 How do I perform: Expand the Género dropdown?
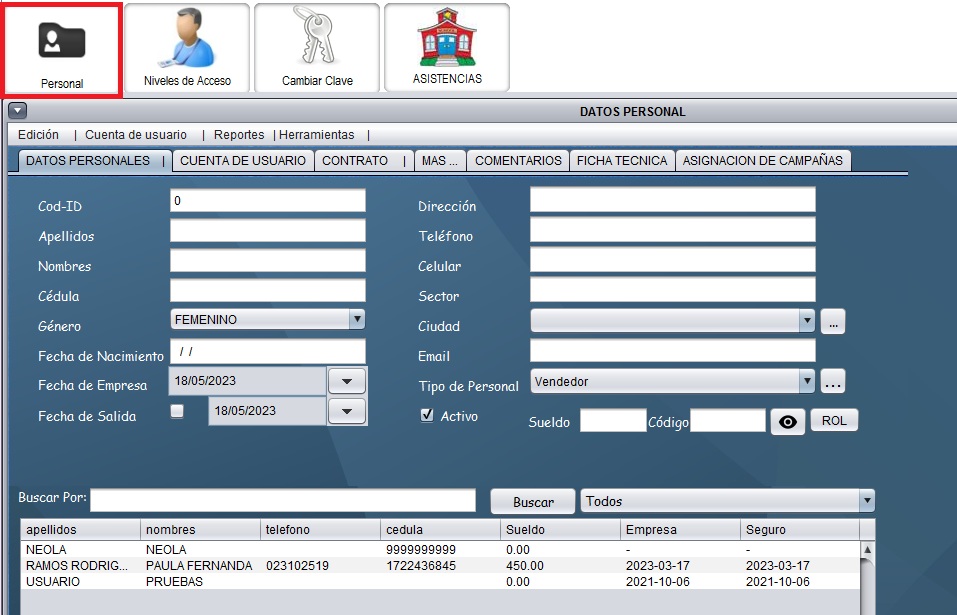pos(356,320)
